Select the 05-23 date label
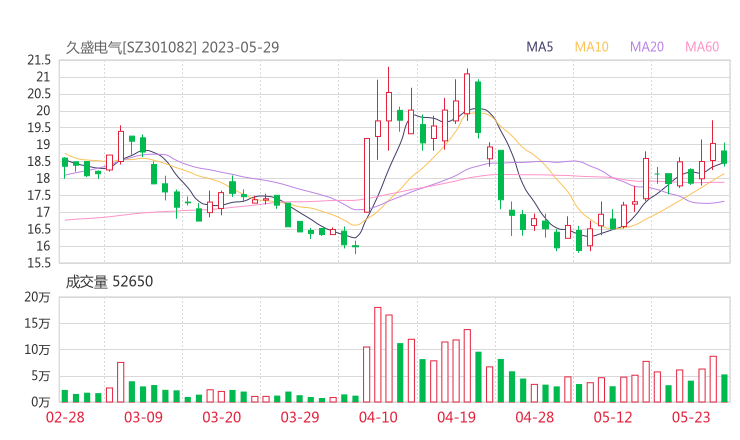 [691, 417]
